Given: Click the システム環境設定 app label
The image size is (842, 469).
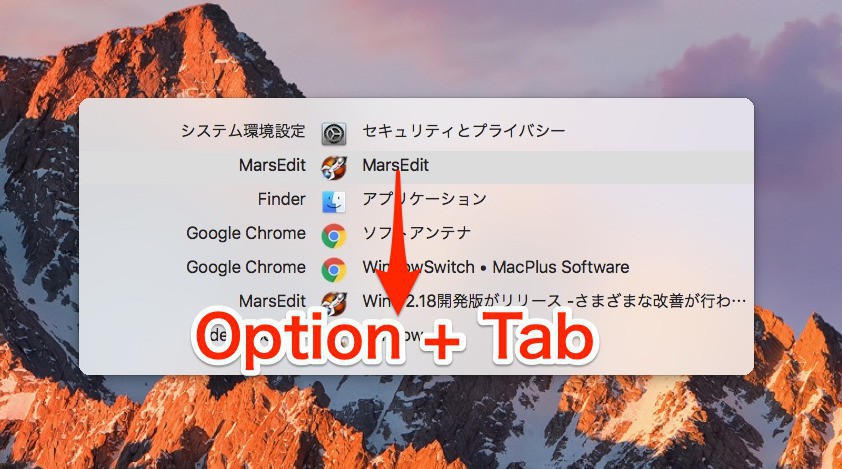Looking at the screenshot, I should 243,131.
